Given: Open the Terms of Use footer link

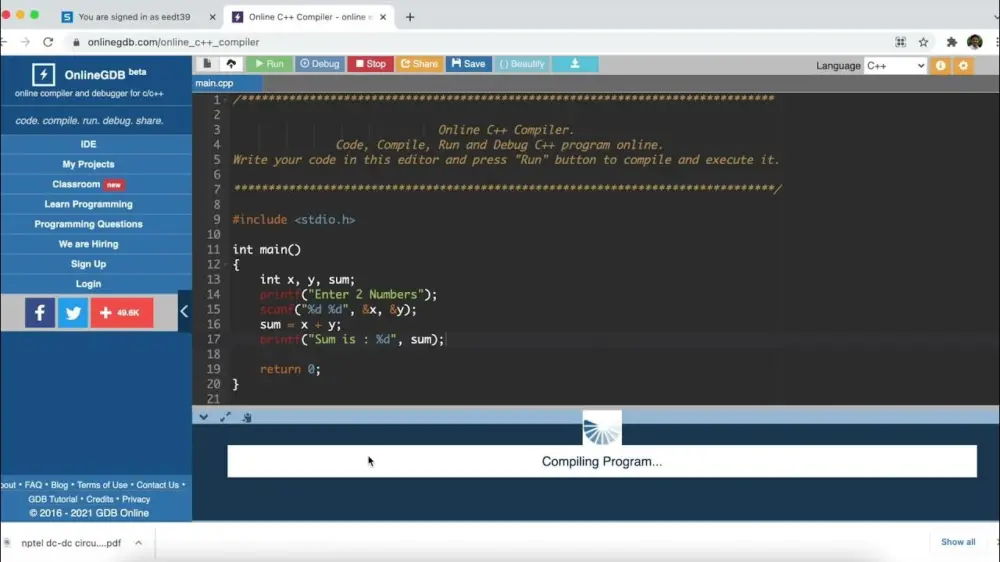Looking at the screenshot, I should click(x=102, y=485).
